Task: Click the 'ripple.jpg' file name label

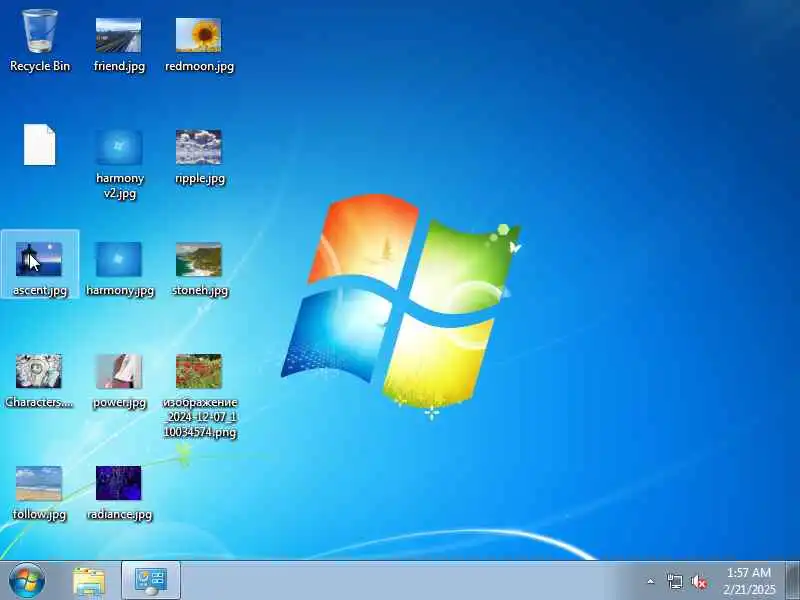Action: pos(199,179)
